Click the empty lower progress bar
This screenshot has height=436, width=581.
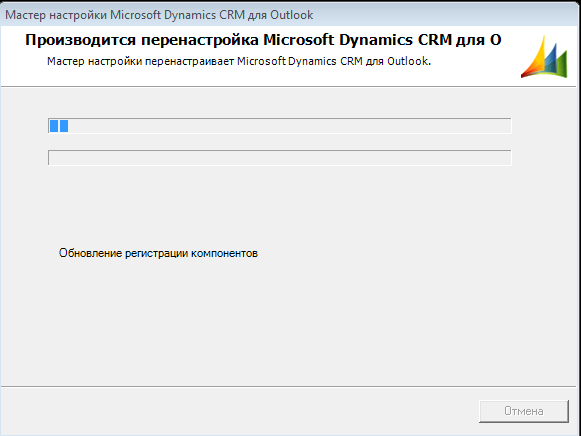pos(280,158)
